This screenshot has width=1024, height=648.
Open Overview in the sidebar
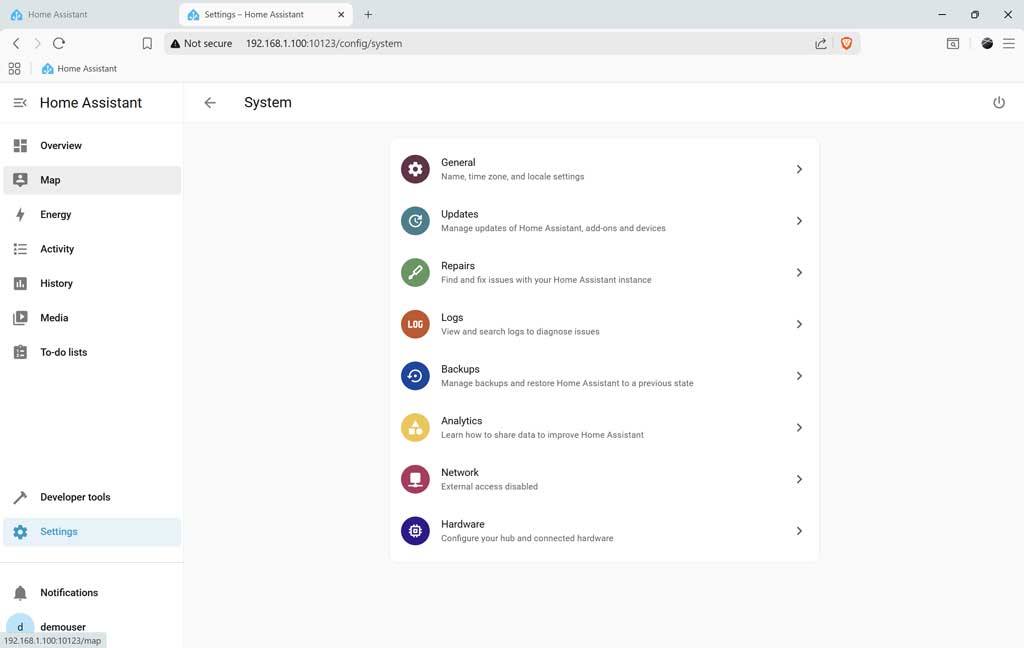pyautogui.click(x=92, y=146)
